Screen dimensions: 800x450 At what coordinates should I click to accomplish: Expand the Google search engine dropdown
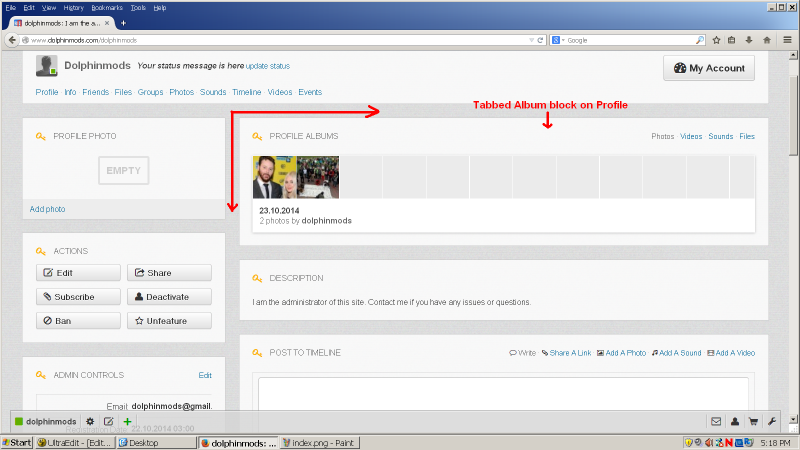[557, 40]
